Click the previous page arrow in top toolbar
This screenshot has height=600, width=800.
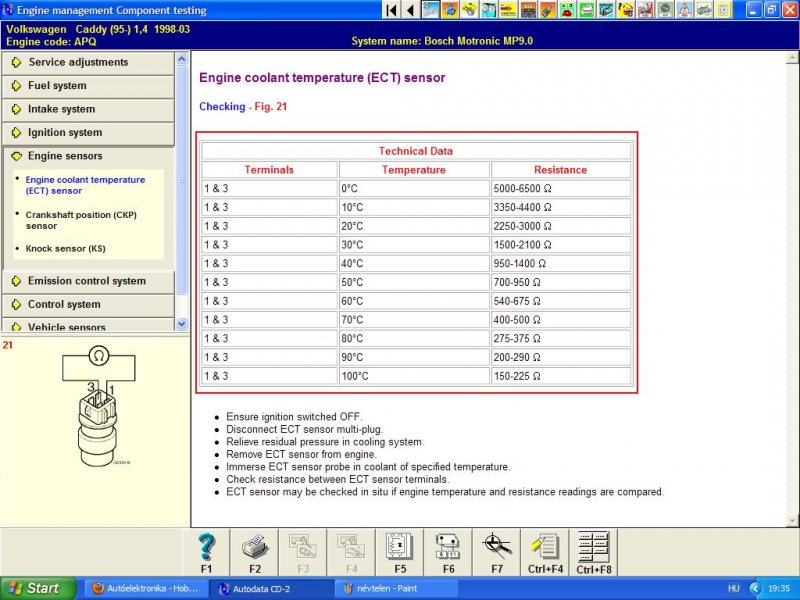[411, 10]
